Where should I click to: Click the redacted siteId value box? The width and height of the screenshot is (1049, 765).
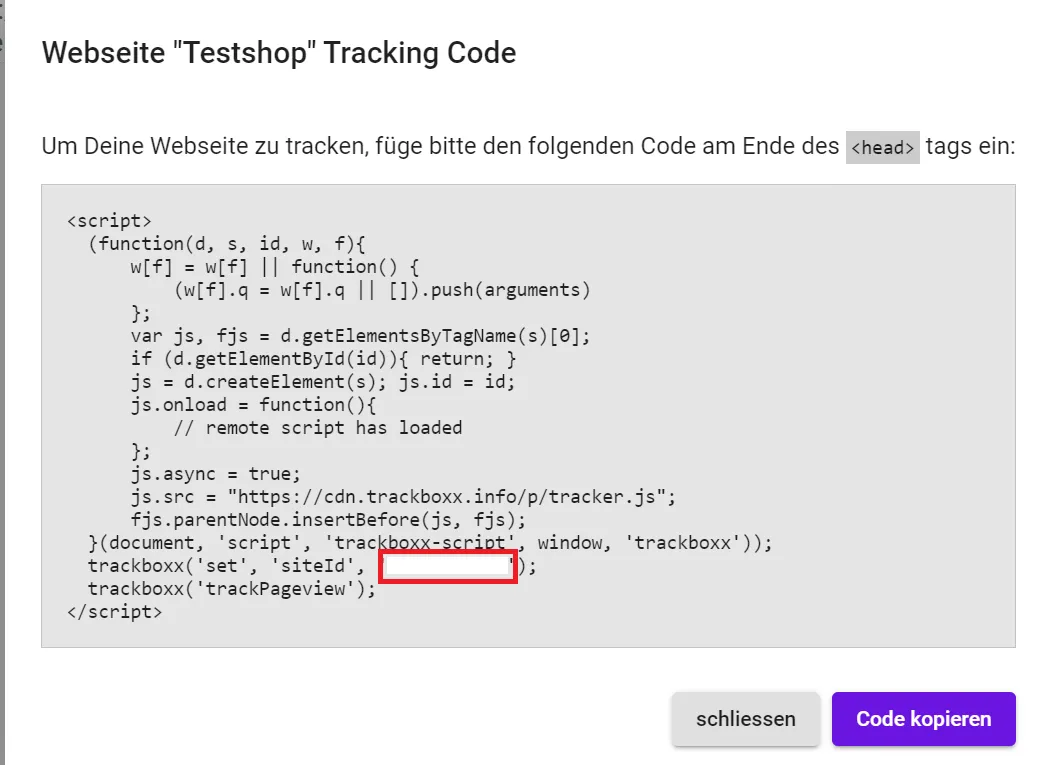coord(447,566)
